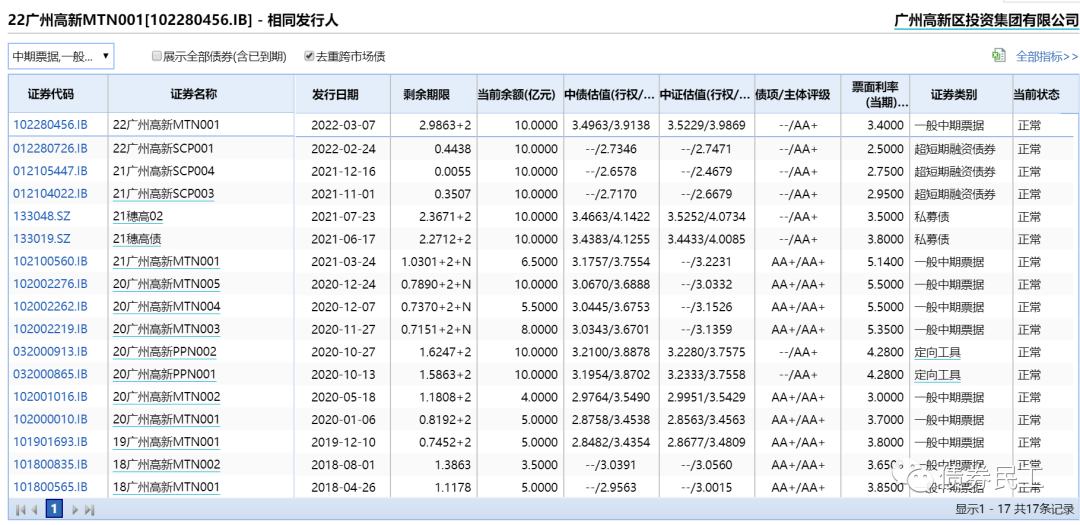1080x525 pixels.
Task: Open issuer 广州高新区投资集团有限公司 link
Action: (986, 19)
